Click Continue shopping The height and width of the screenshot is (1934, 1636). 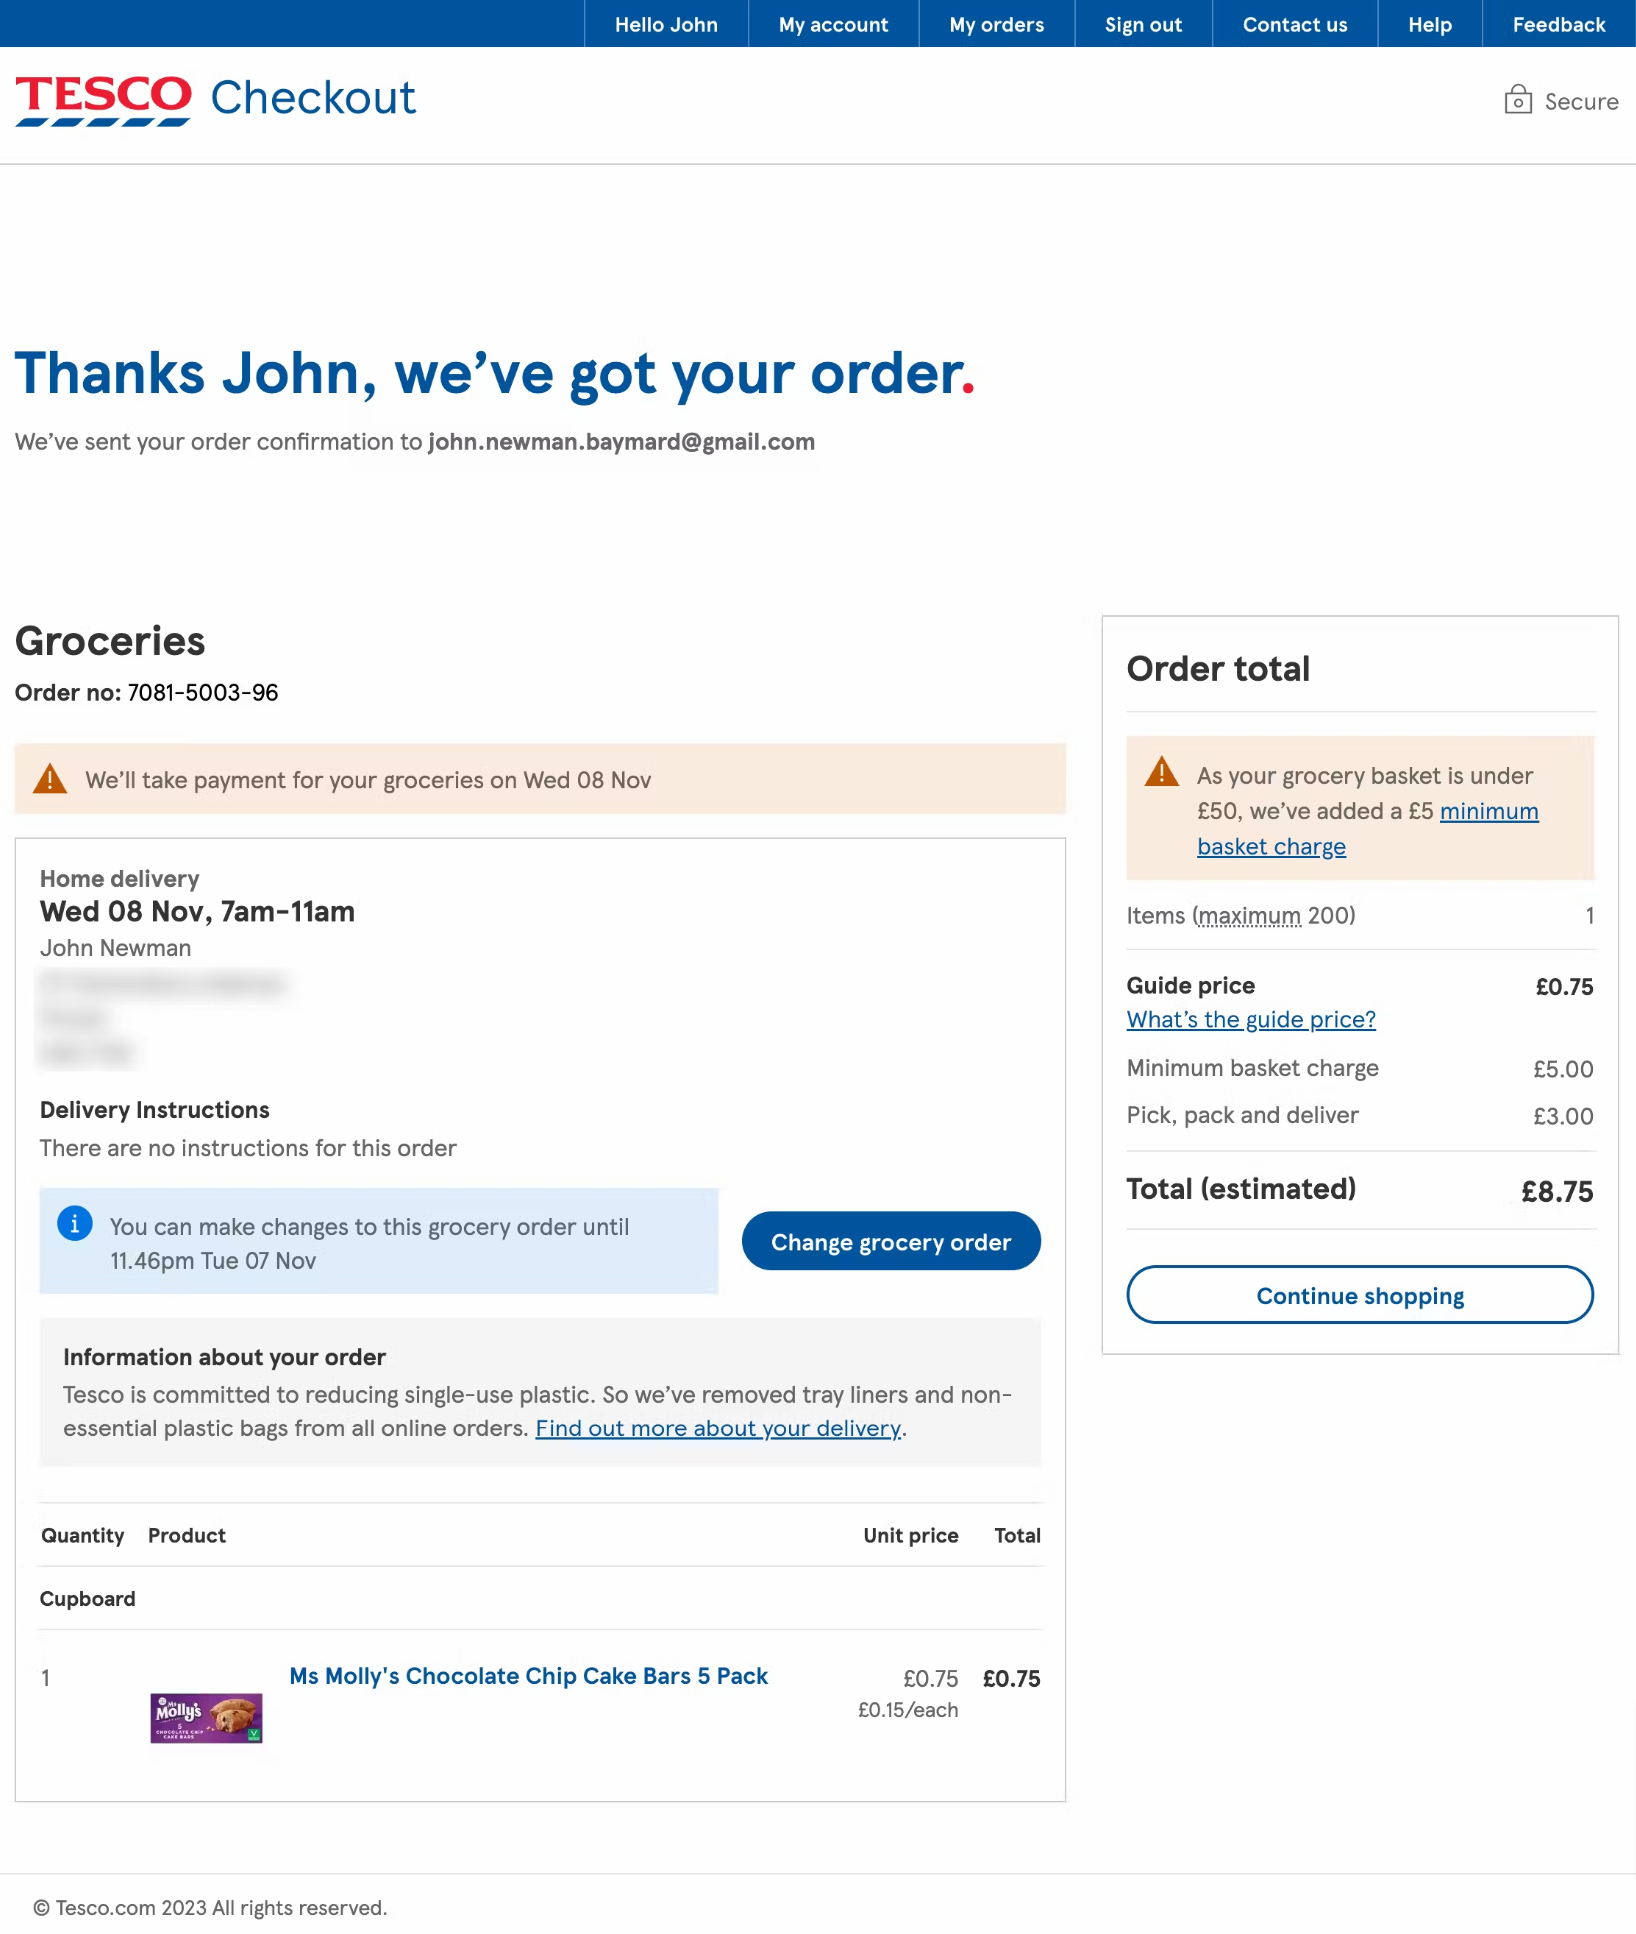point(1359,1295)
